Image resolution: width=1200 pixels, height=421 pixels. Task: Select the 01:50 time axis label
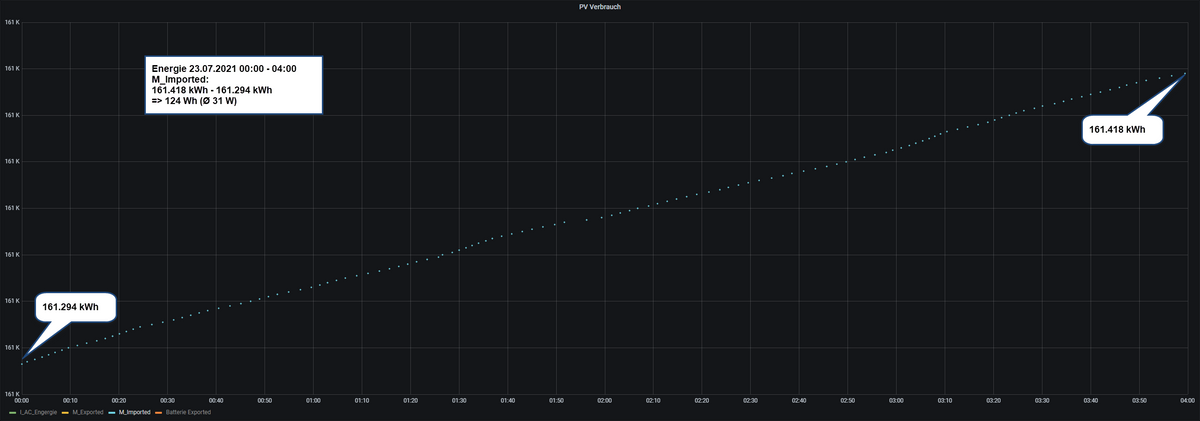(x=556, y=400)
